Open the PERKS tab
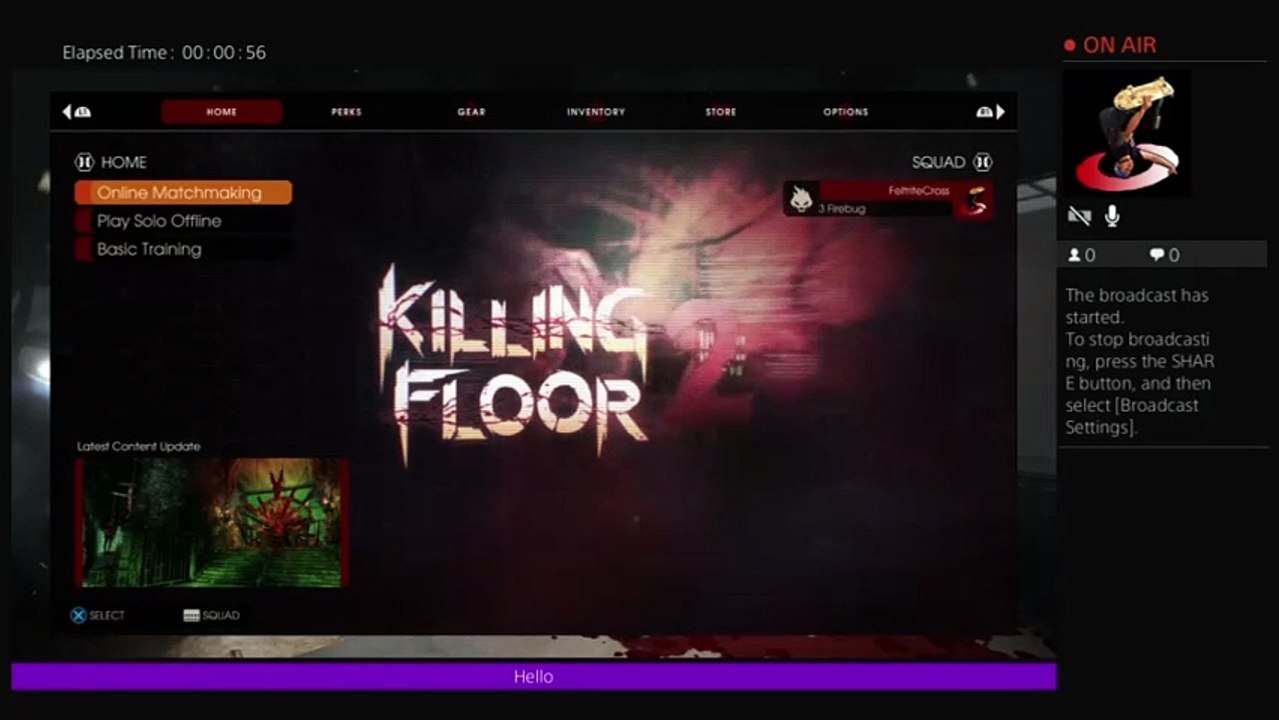The width and height of the screenshot is (1279, 720). point(346,112)
